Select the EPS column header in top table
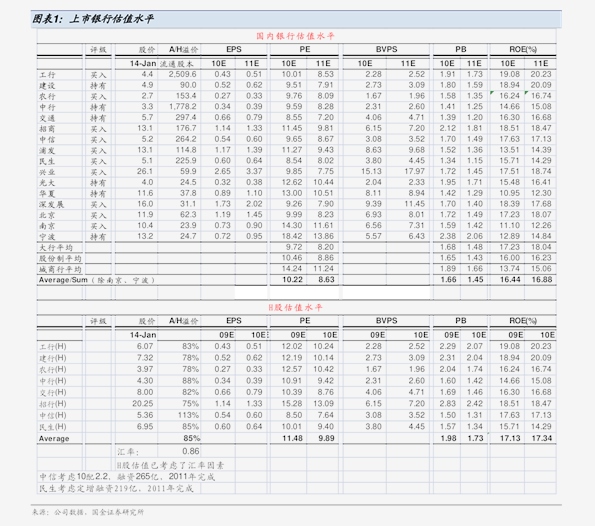 click(234, 49)
